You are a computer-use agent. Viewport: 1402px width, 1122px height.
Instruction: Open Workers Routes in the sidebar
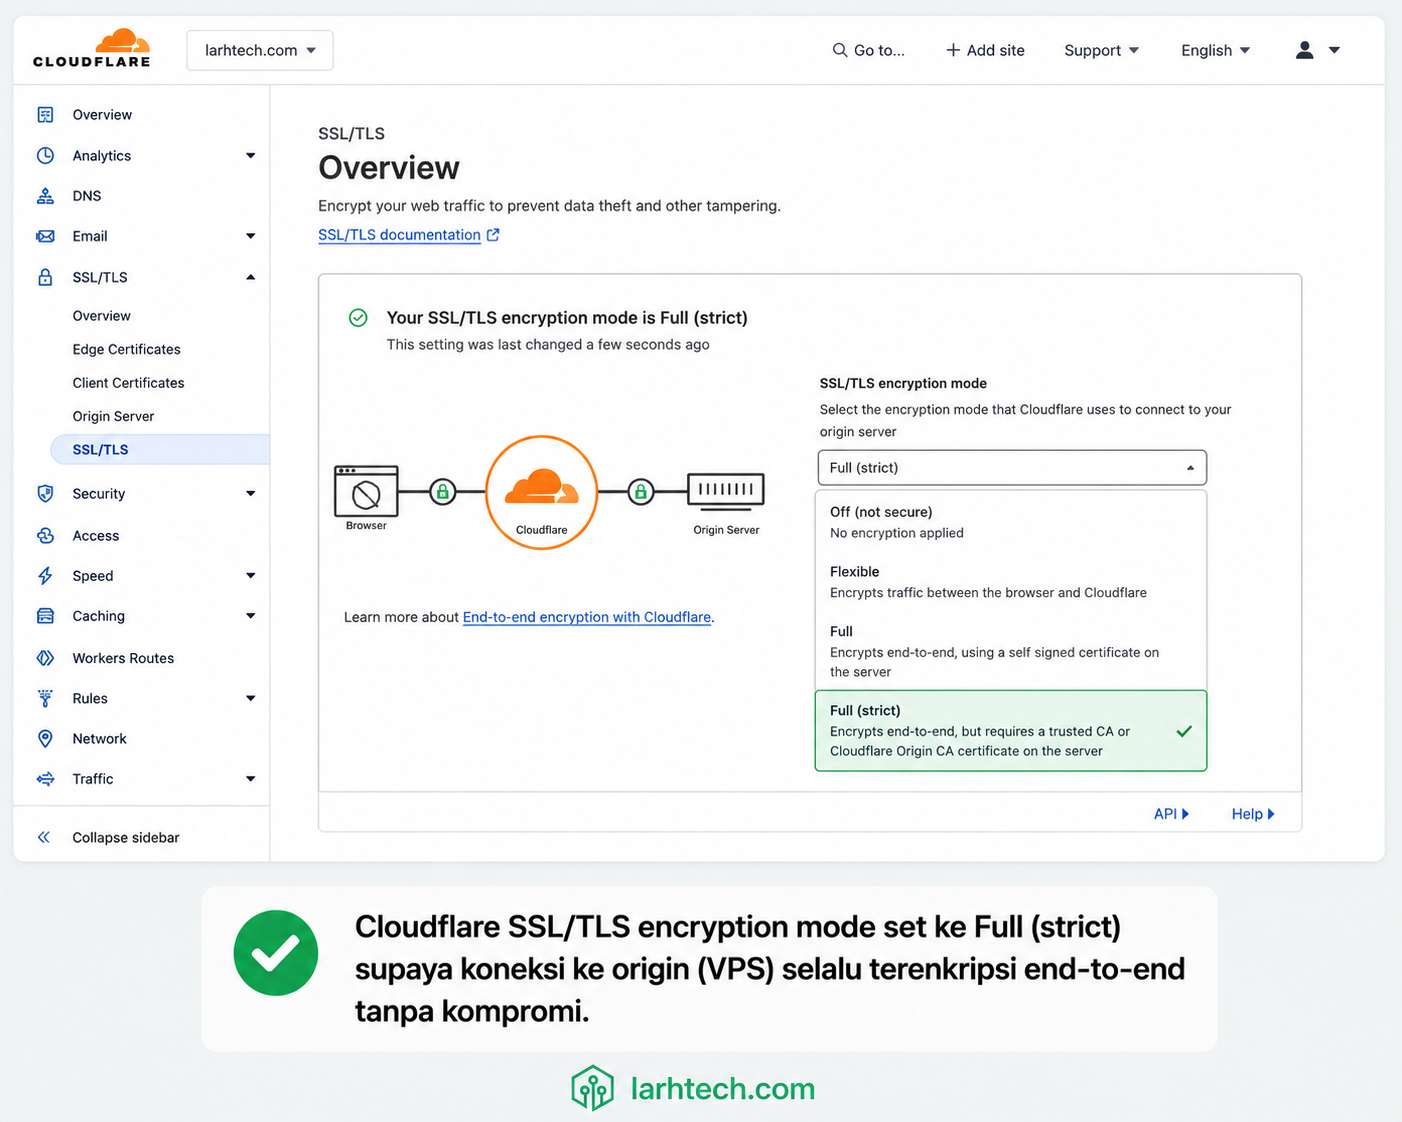click(123, 658)
